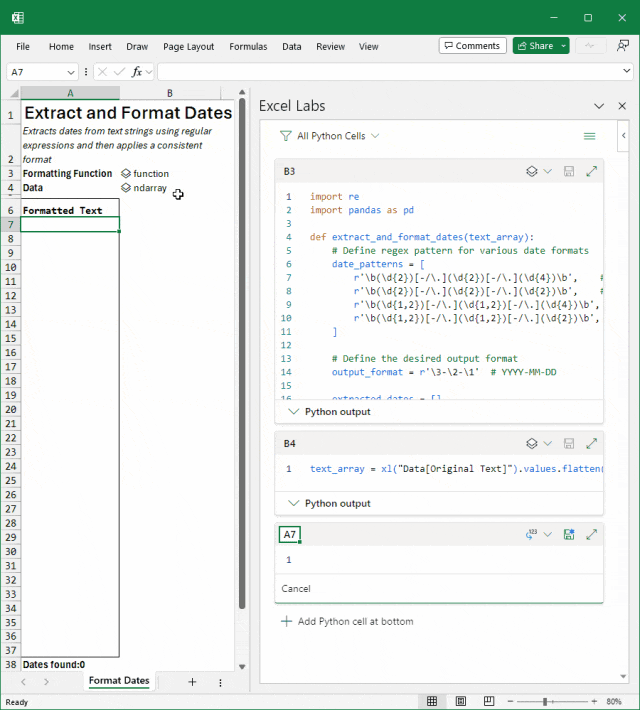This screenshot has width=640, height=710.
Task: Expand the B3 code cell editor
Action: tap(591, 172)
